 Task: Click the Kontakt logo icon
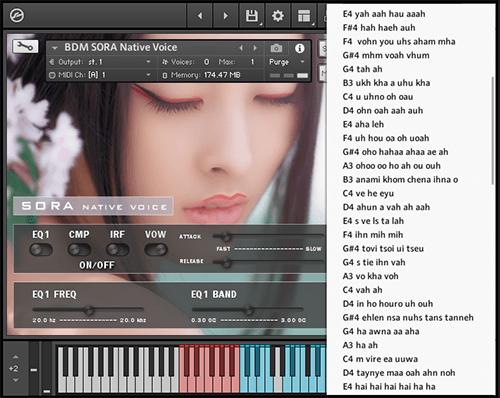pos(17,15)
